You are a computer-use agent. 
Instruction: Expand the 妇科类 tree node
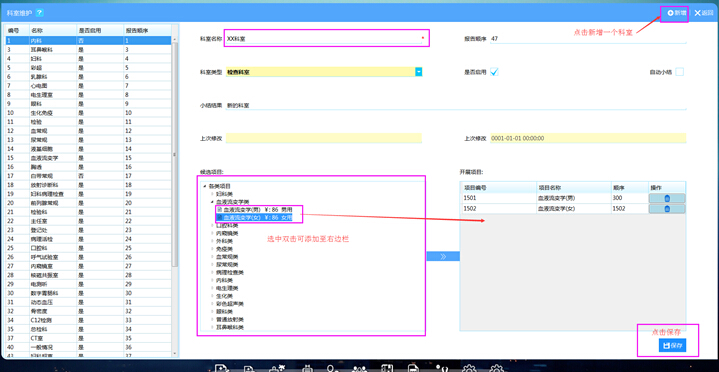click(212, 194)
